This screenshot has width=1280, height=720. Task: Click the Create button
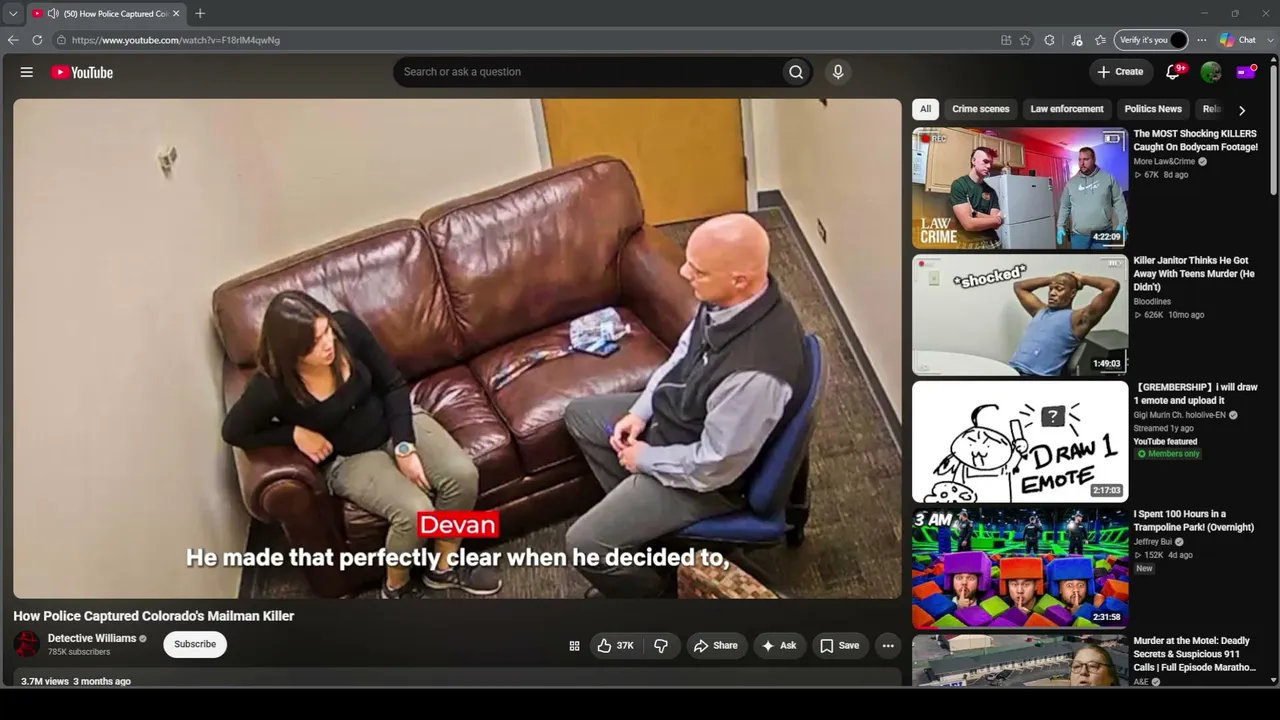[1120, 72]
